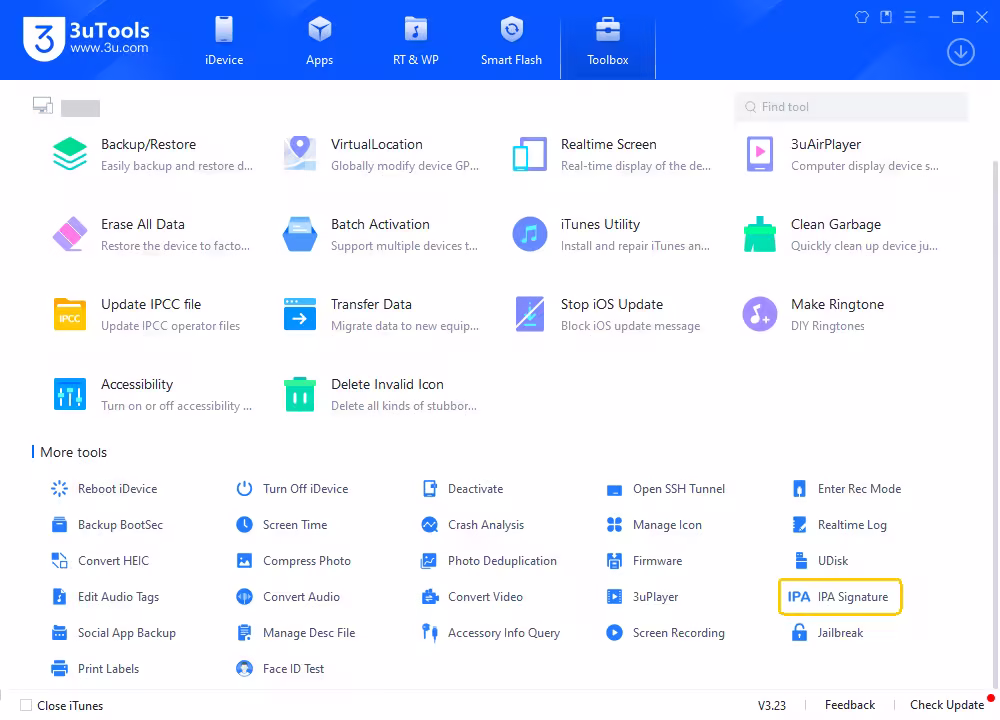Switch to the iDevice tab
Image resolution: width=1000 pixels, height=720 pixels.
[224, 41]
